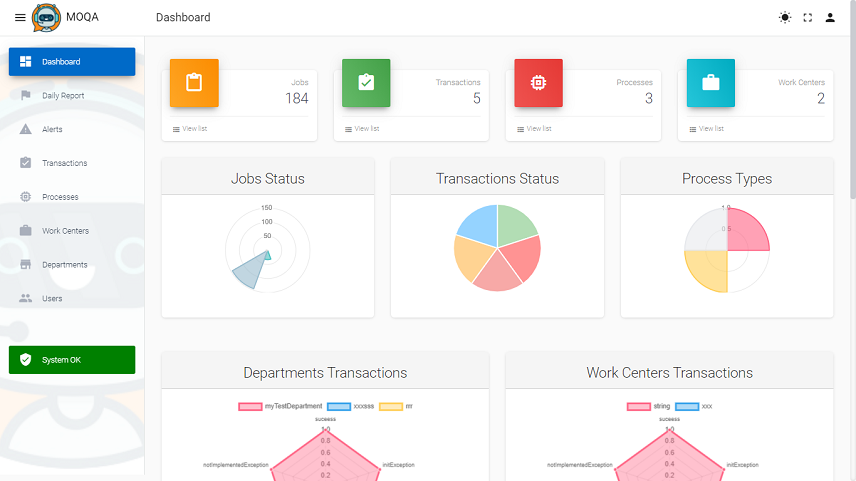Click the Process Types polar chart

pos(727,250)
